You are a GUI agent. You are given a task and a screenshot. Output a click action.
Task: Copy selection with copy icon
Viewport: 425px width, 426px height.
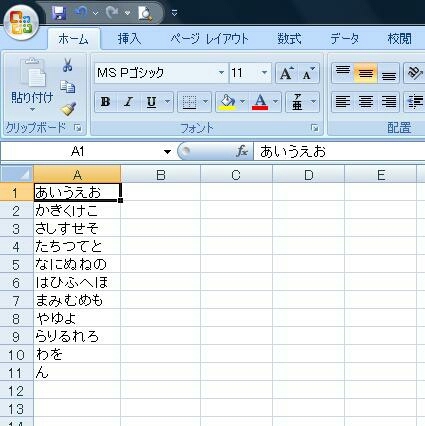click(x=68, y=87)
